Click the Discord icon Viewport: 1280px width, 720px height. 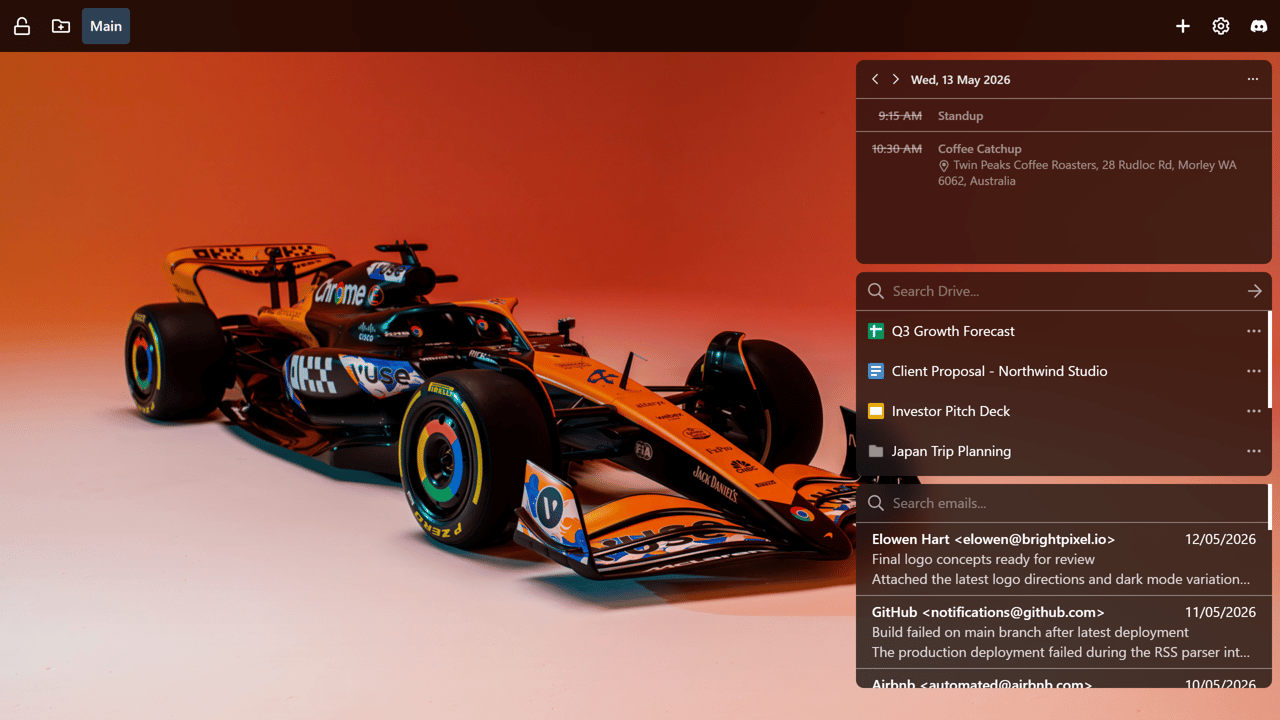(1259, 26)
